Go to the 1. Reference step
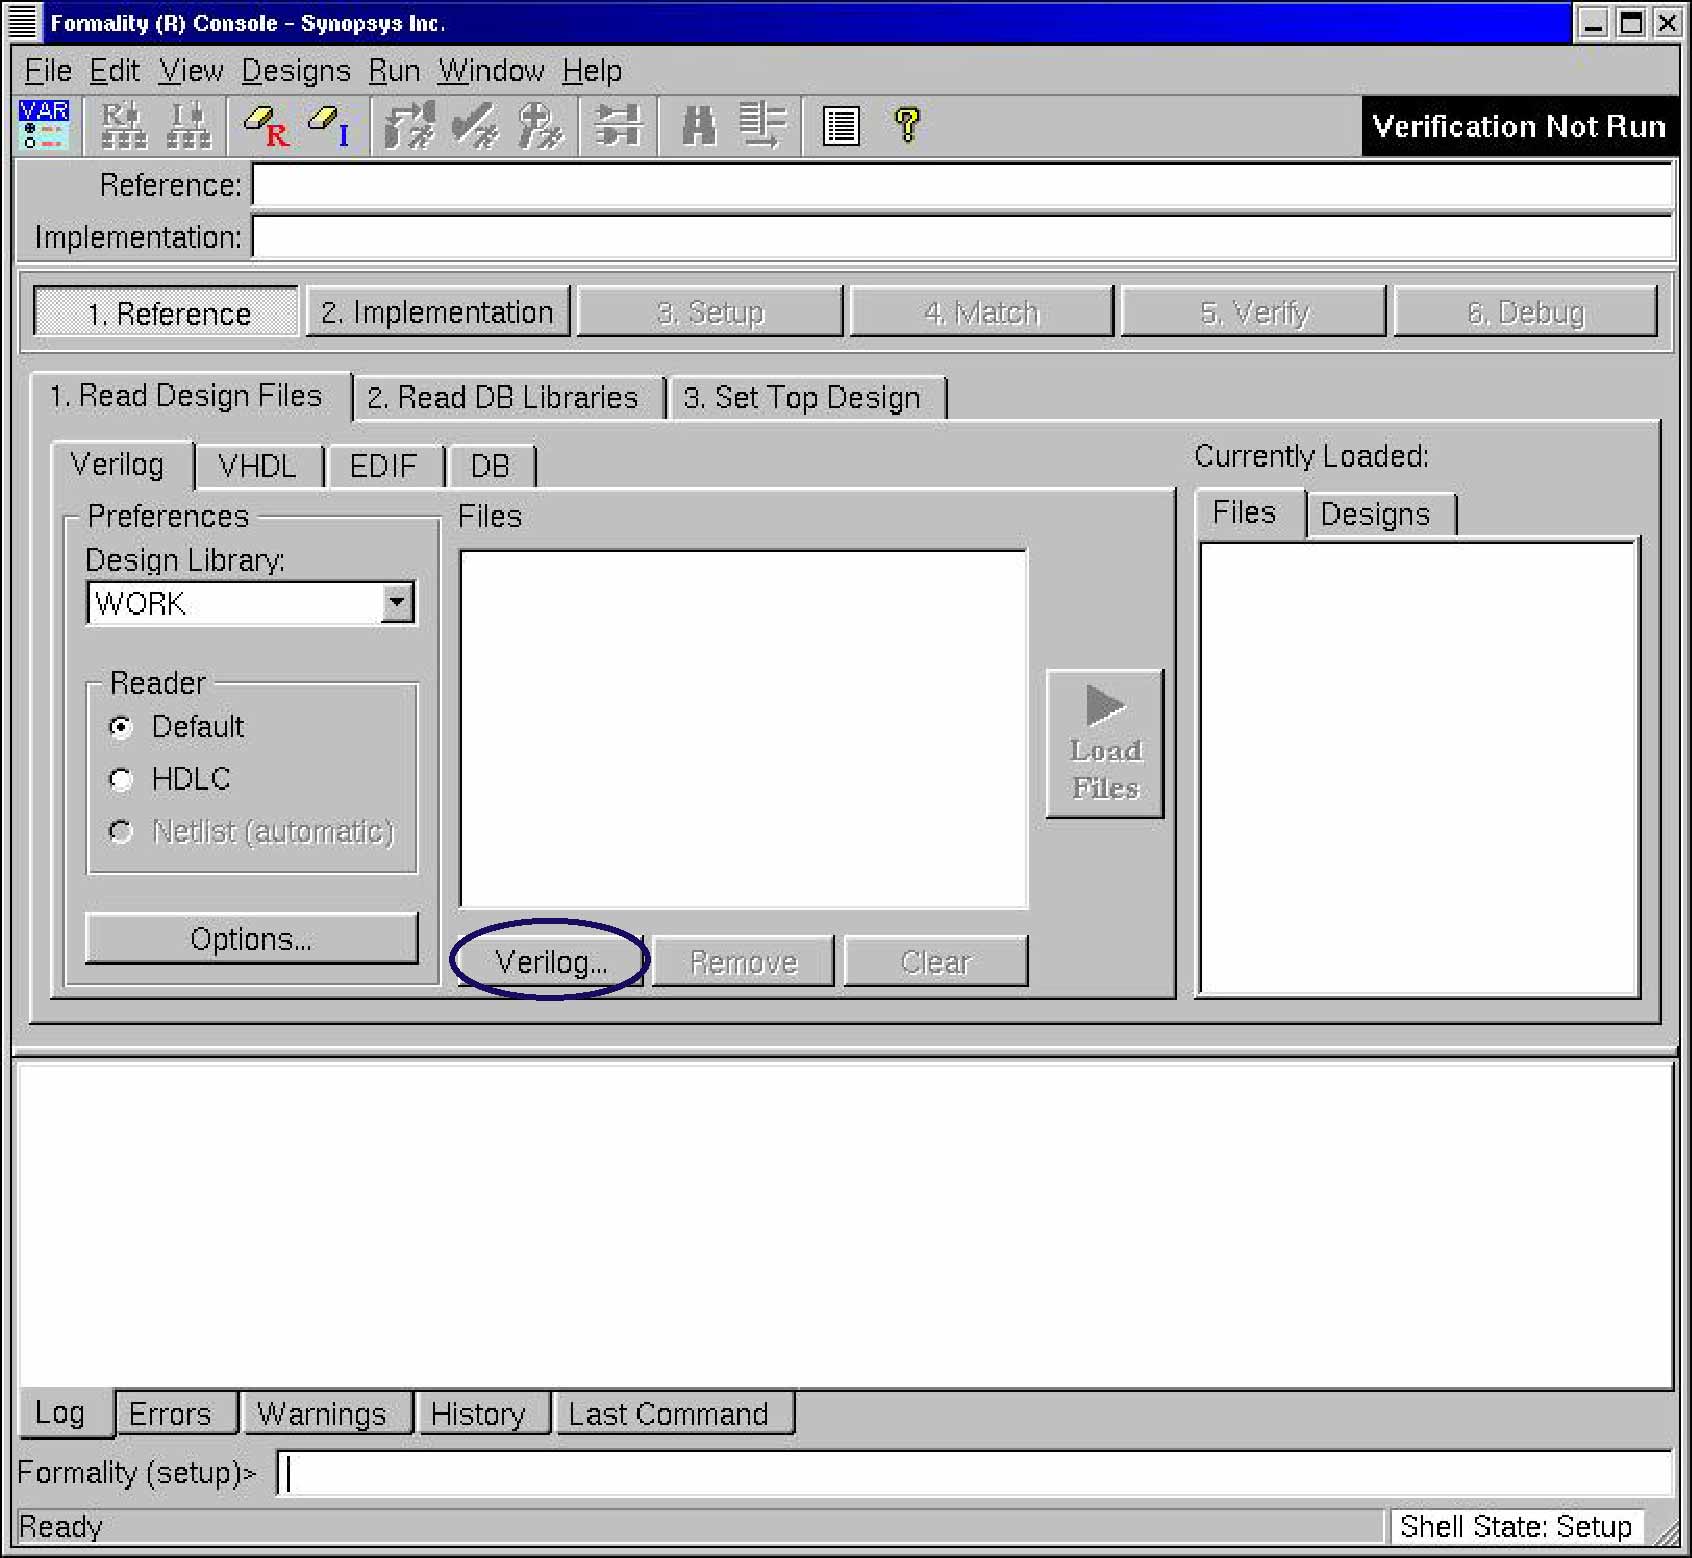Screen dimensions: 1692x1558 pos(167,313)
